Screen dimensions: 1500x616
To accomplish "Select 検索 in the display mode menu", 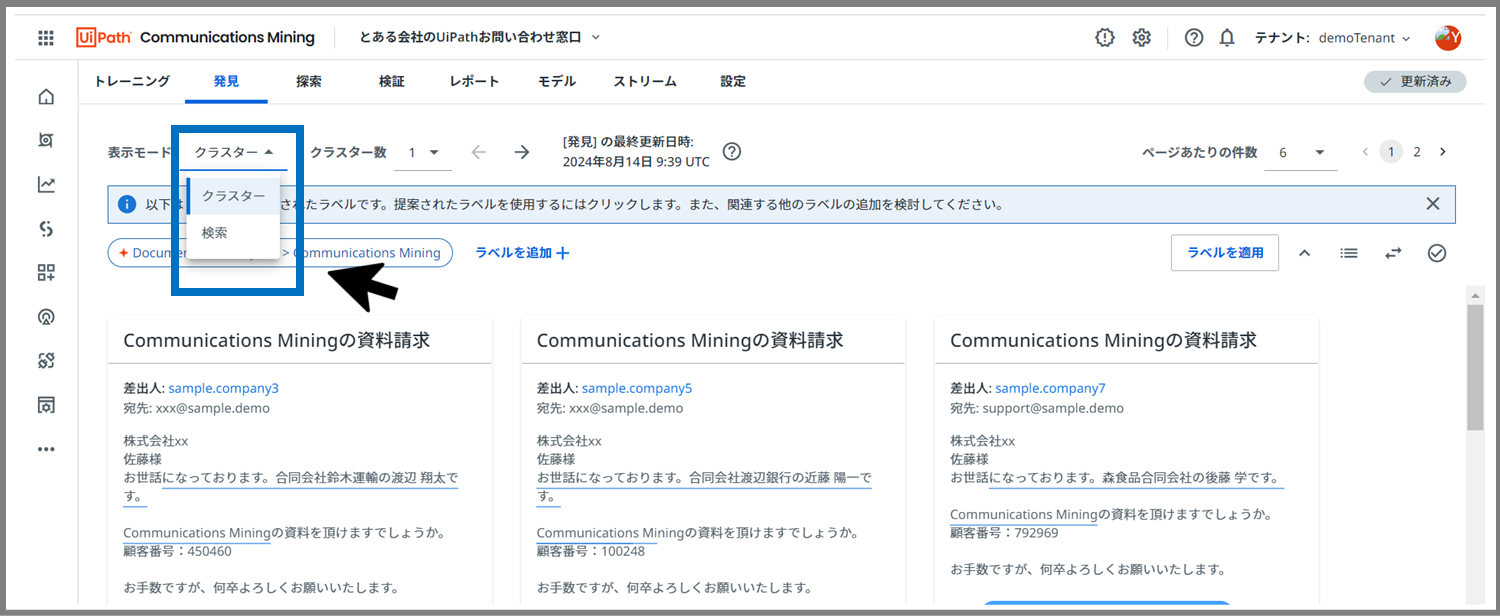I will click(x=233, y=232).
